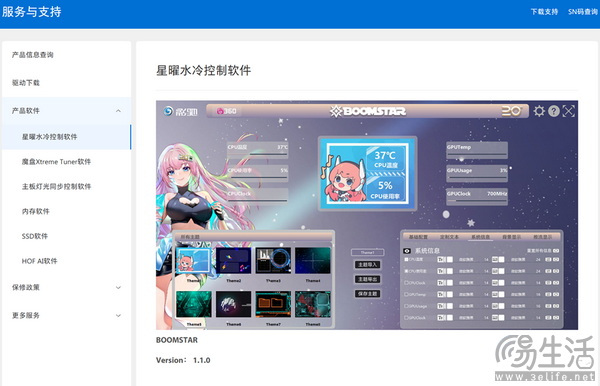Image resolution: width=600 pixels, height=386 pixels.
Task: Open SSD软件 sidebar entry
Action: (x=35, y=236)
